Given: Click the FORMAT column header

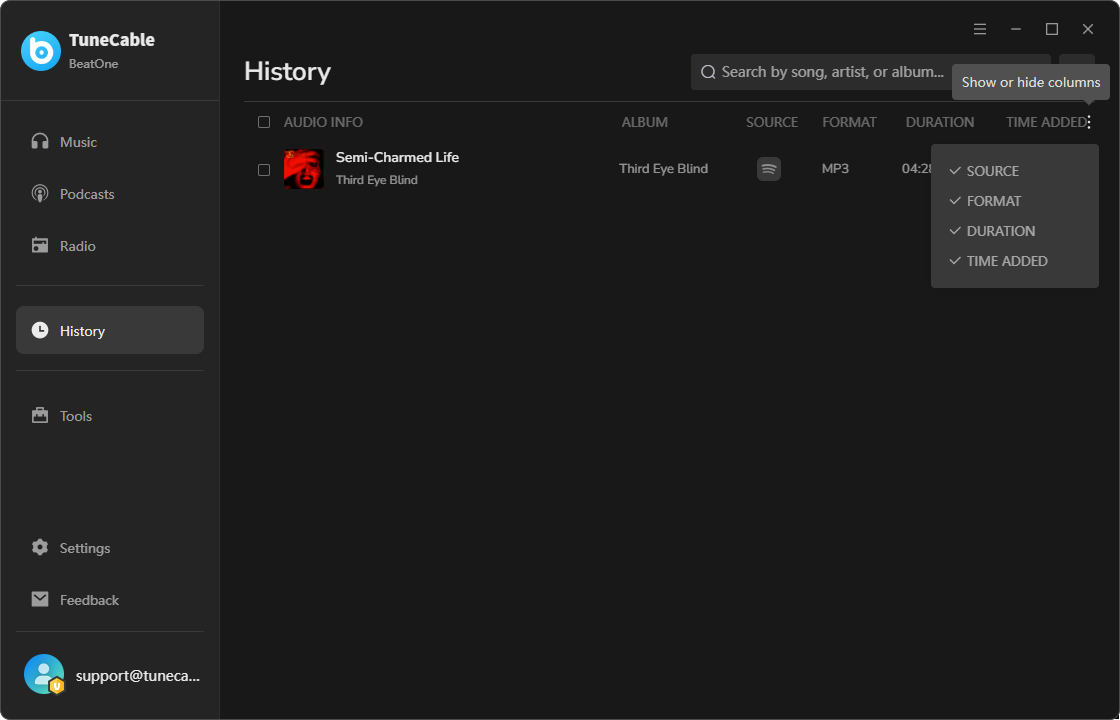Looking at the screenshot, I should [849, 122].
